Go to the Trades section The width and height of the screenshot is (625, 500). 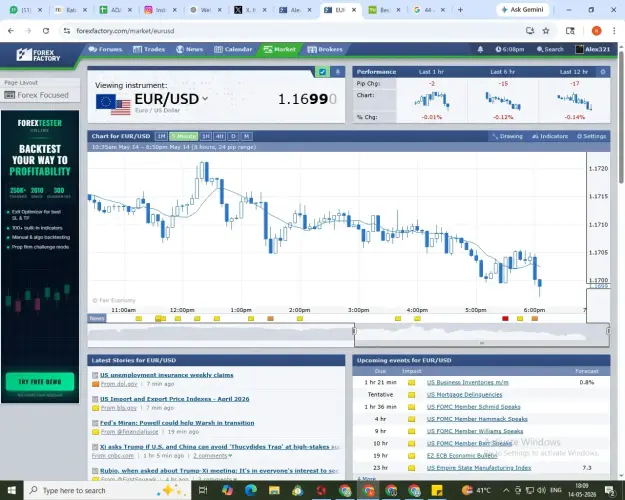(149, 49)
